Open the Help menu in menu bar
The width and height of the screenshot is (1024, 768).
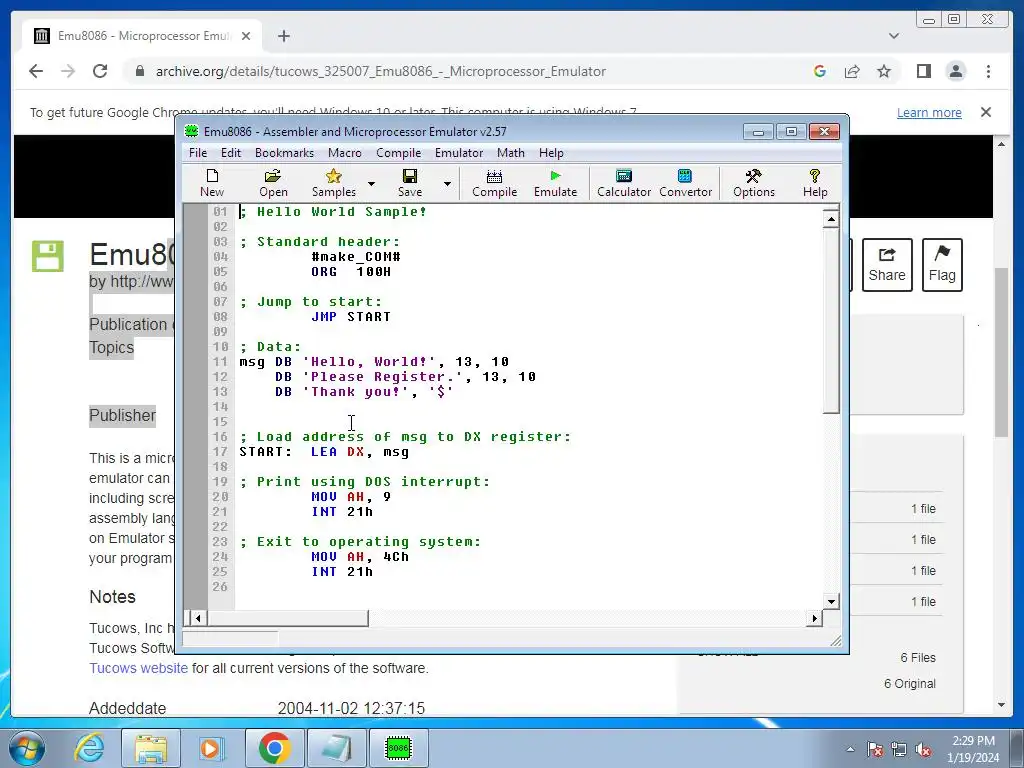point(551,153)
